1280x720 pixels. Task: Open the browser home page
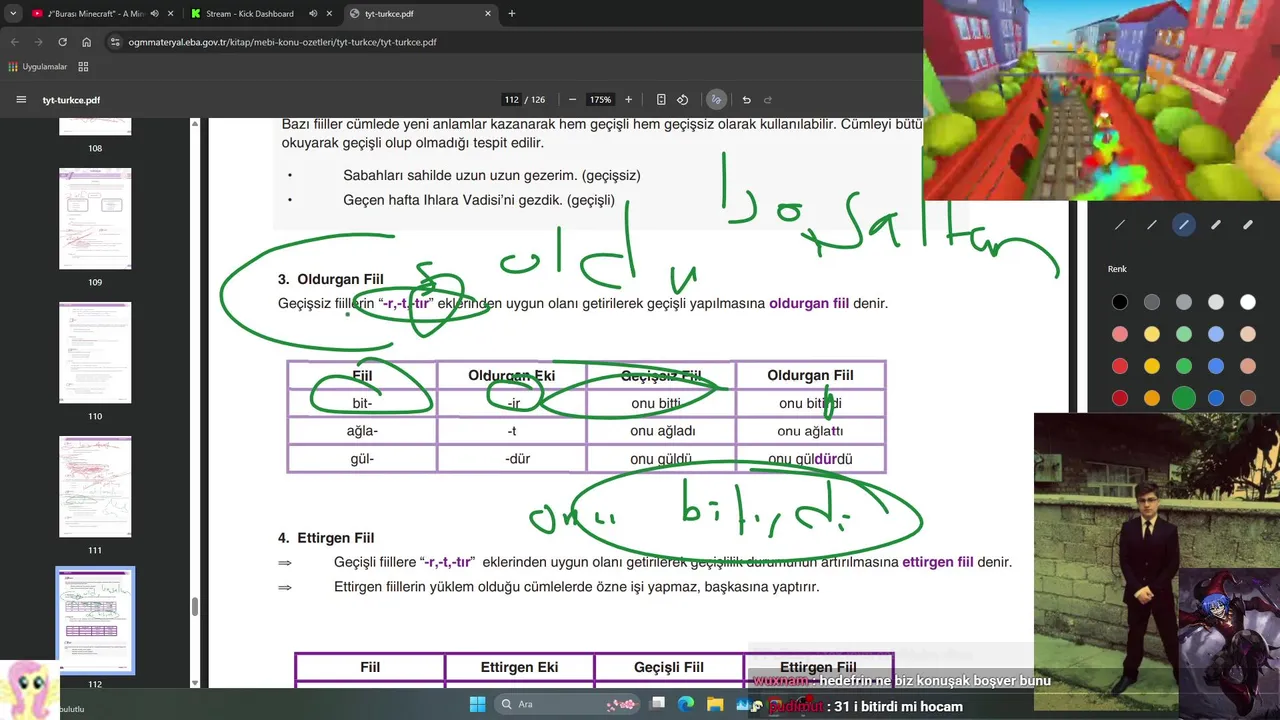[87, 42]
